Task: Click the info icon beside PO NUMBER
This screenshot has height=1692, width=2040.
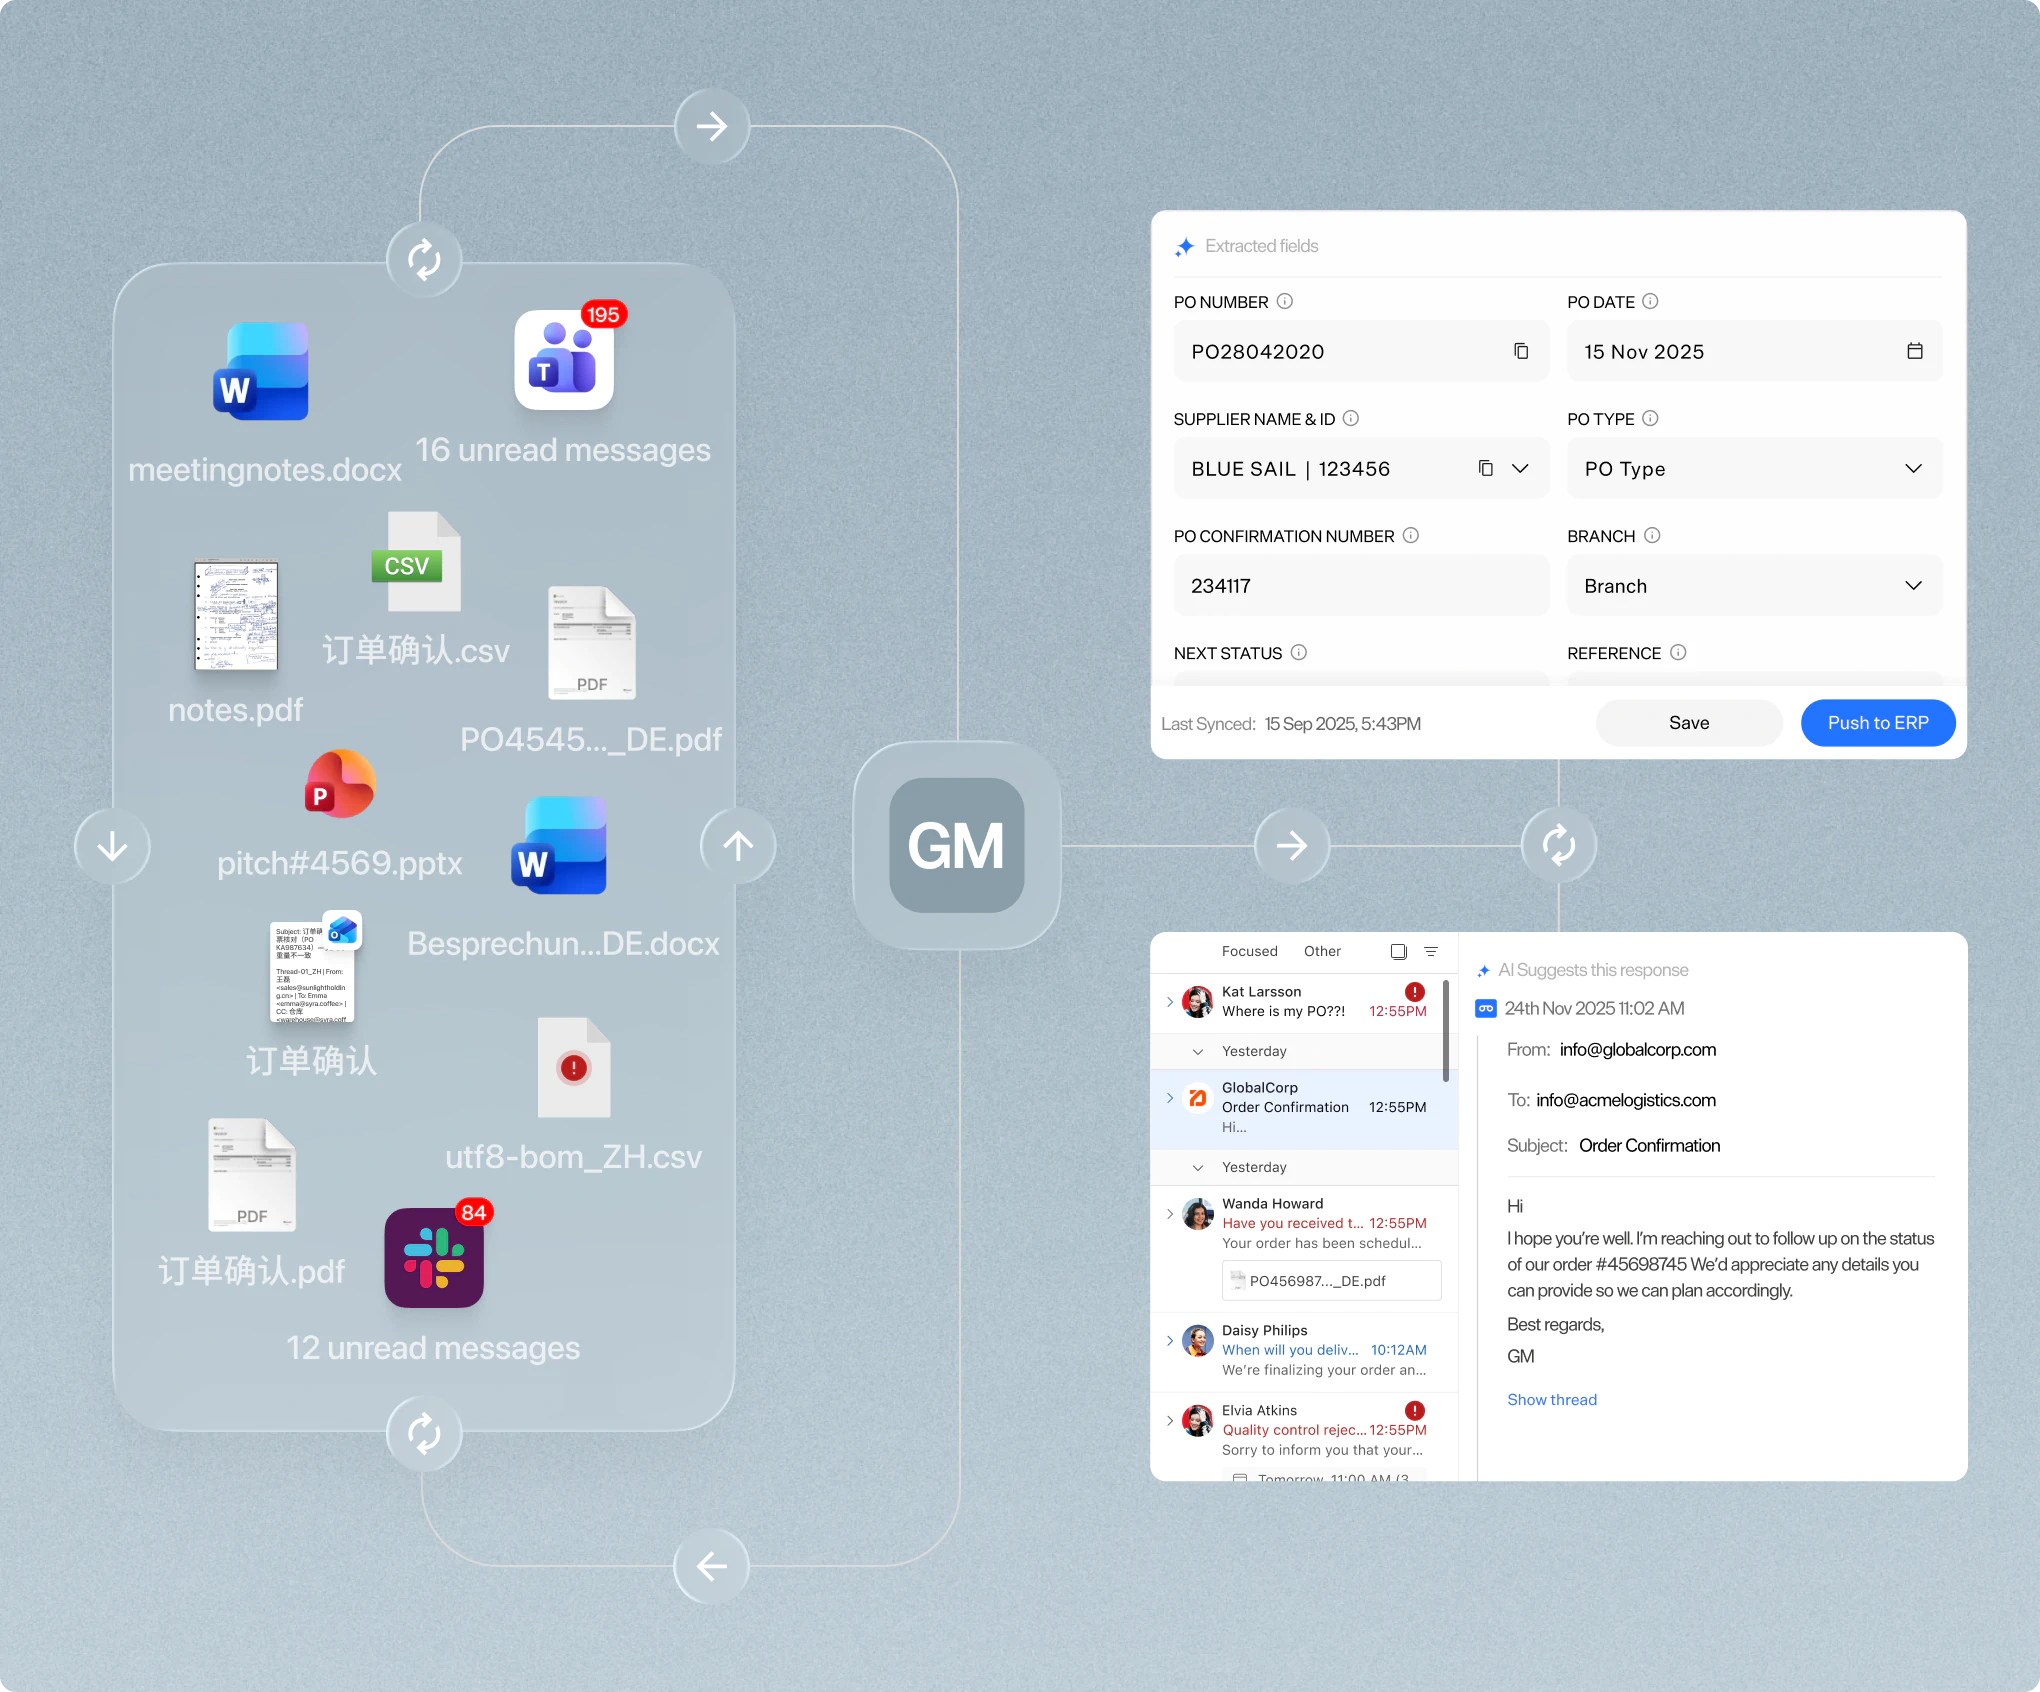Action: [x=1285, y=301]
